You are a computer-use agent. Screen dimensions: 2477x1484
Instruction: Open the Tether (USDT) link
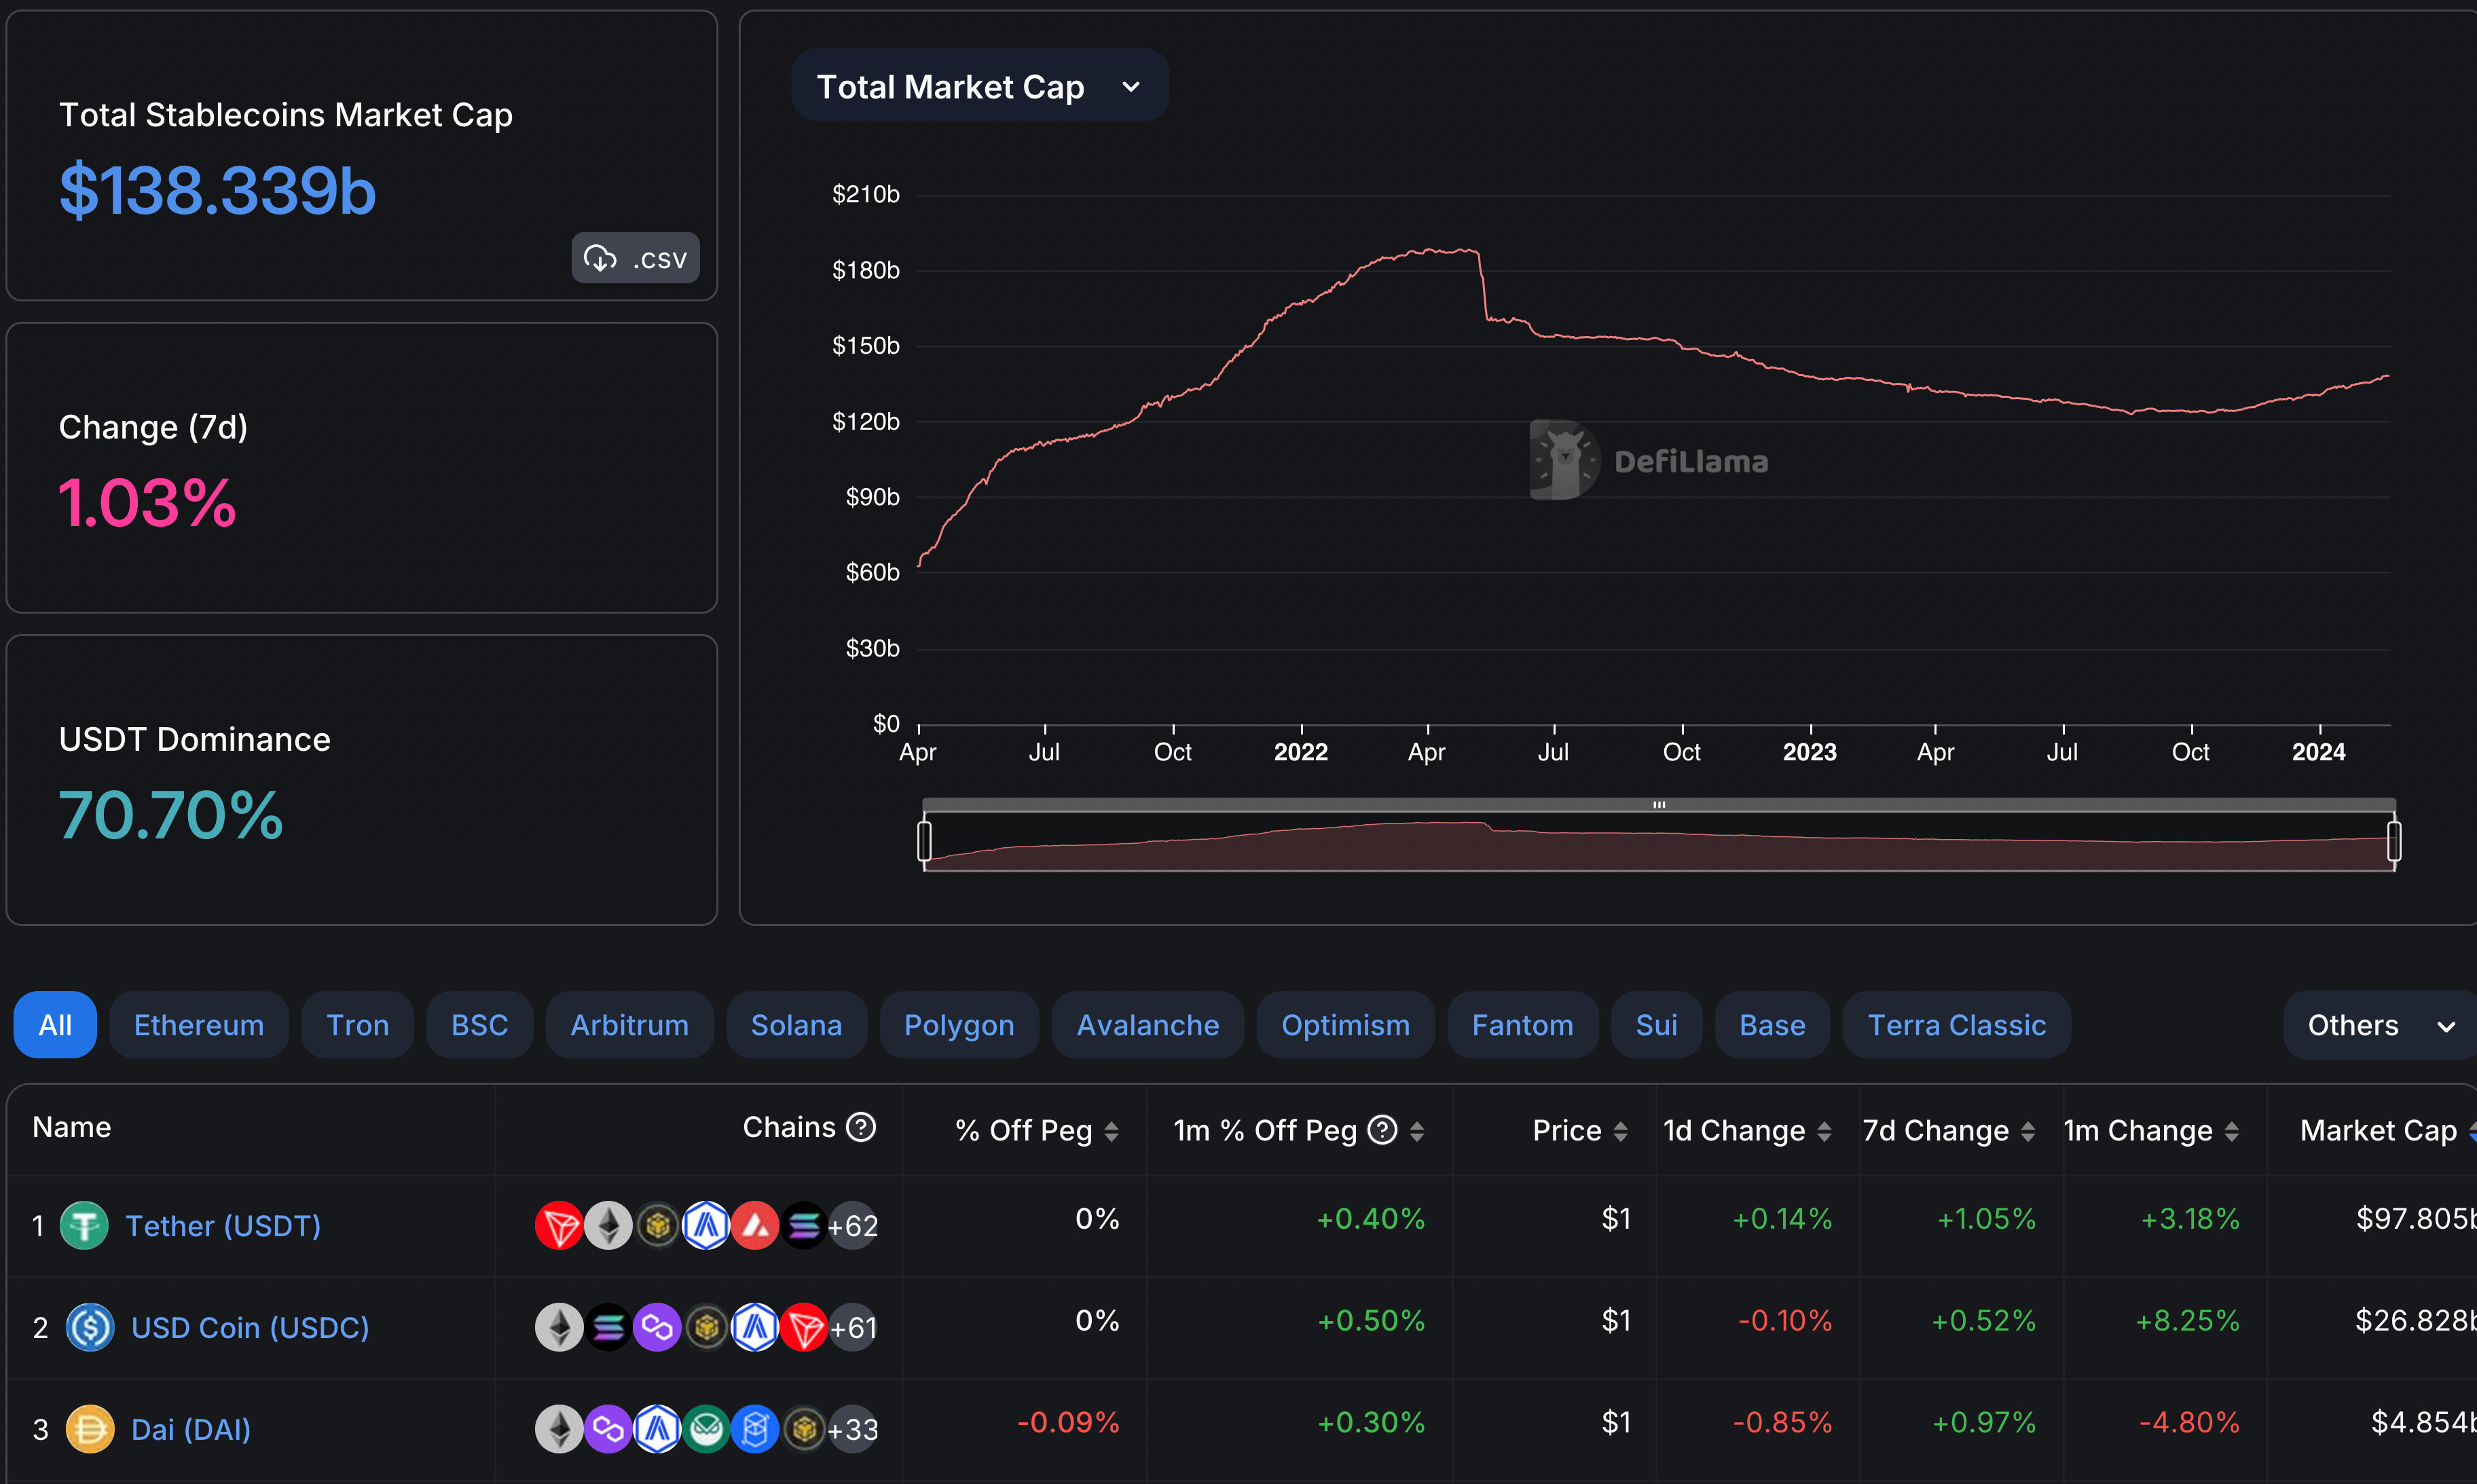pyautogui.click(x=223, y=1226)
